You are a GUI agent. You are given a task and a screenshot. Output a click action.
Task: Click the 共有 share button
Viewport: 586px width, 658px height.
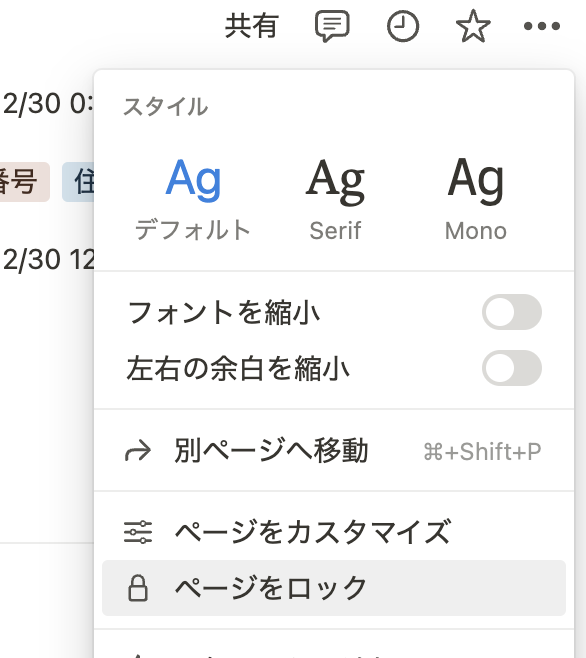[251, 26]
